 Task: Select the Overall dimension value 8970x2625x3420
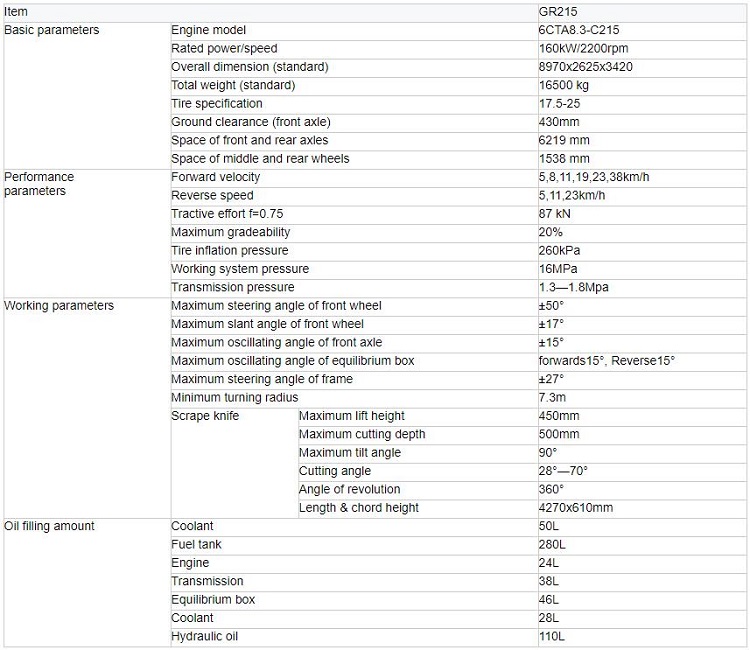585,67
